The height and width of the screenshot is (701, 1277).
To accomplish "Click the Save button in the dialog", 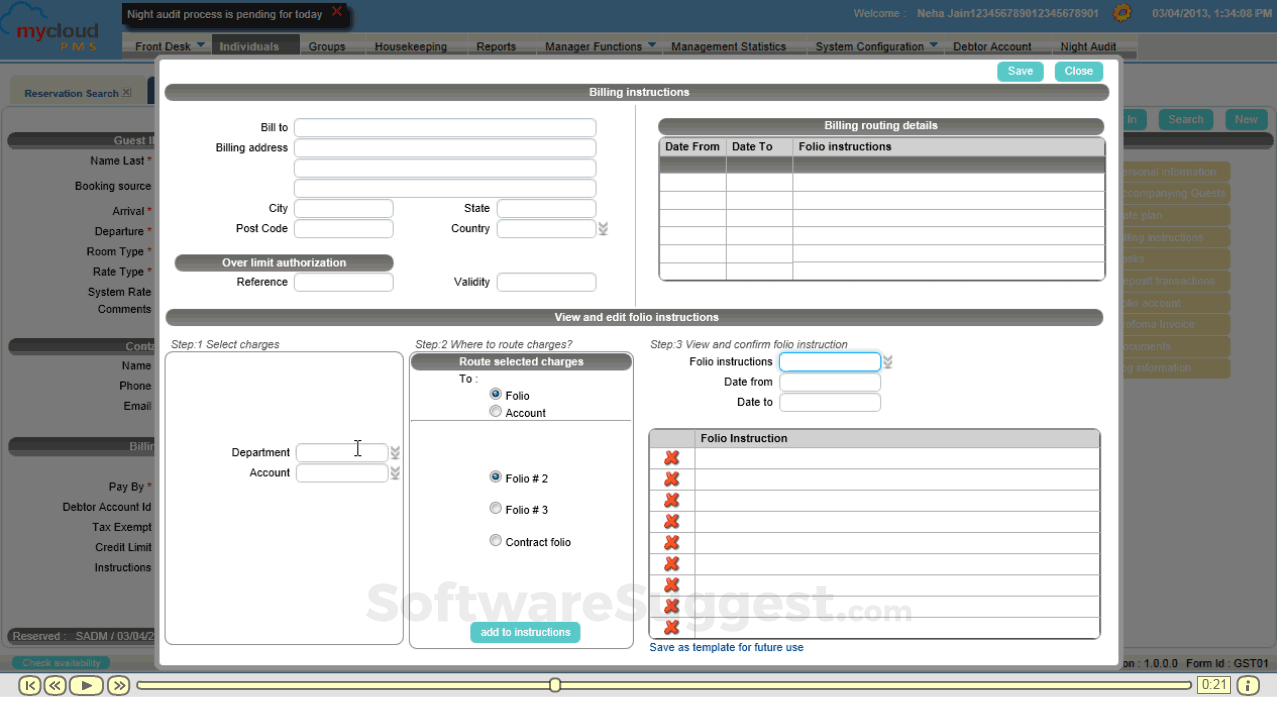I will click(1020, 71).
